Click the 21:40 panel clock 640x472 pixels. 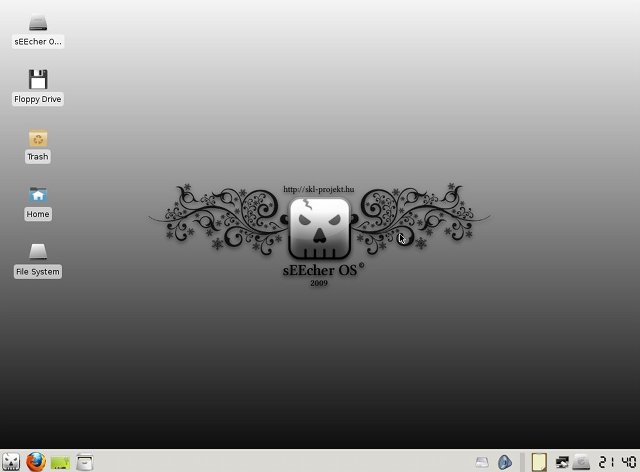[618, 462]
